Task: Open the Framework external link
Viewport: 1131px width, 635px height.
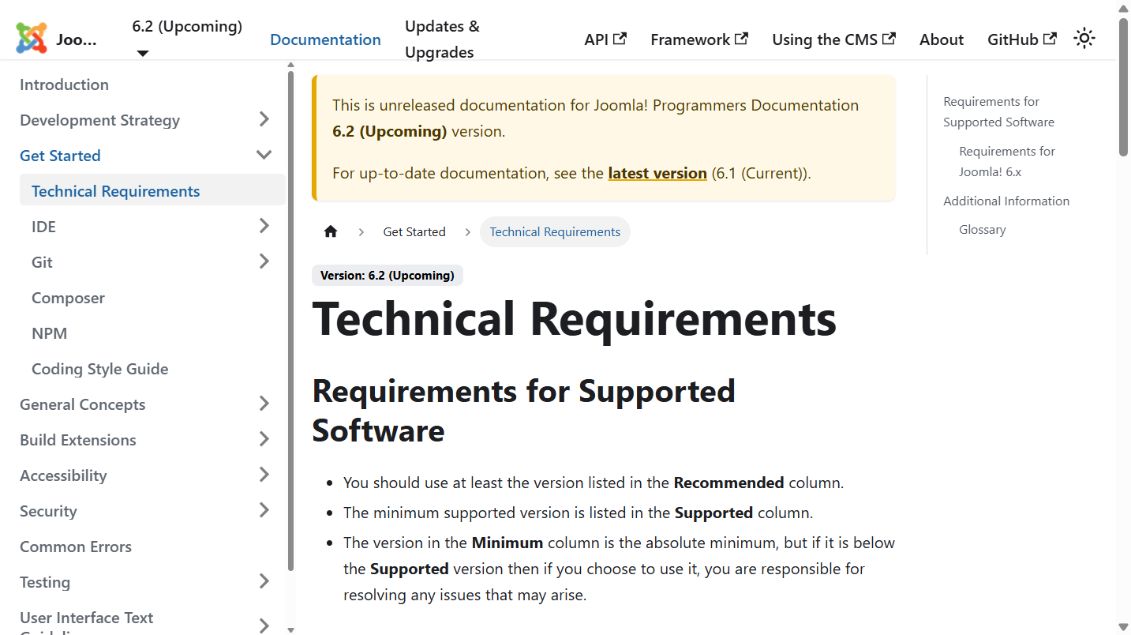Action: tap(699, 40)
